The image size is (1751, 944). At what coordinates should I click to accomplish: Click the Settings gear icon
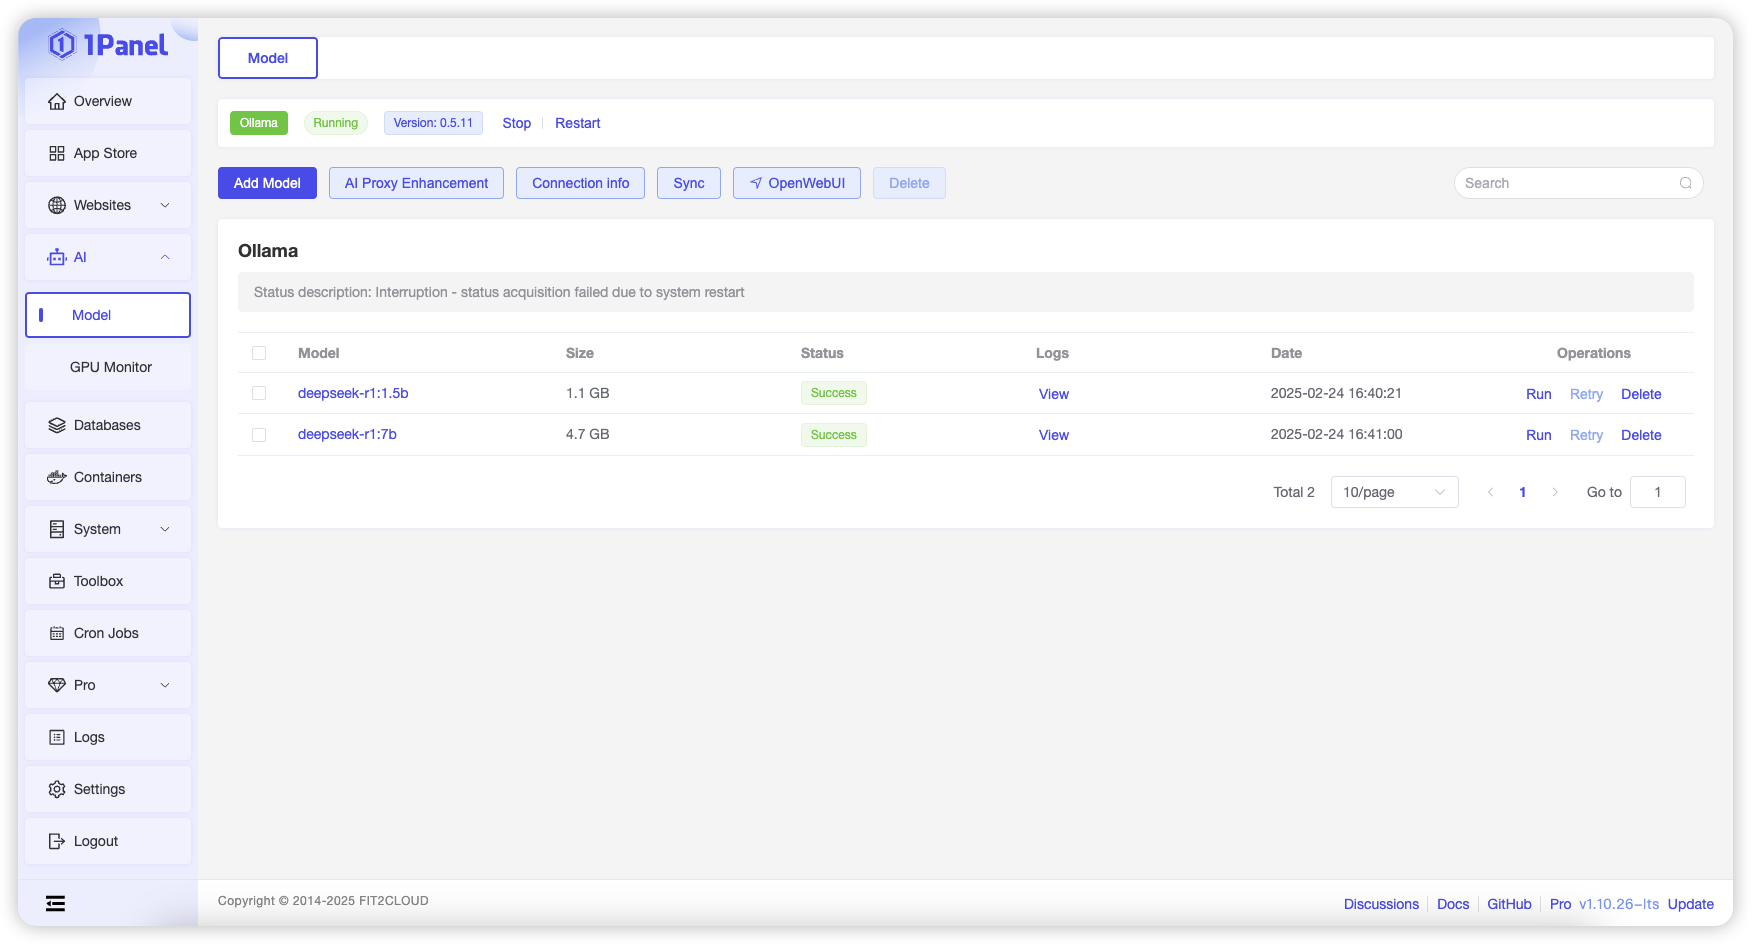coord(57,790)
